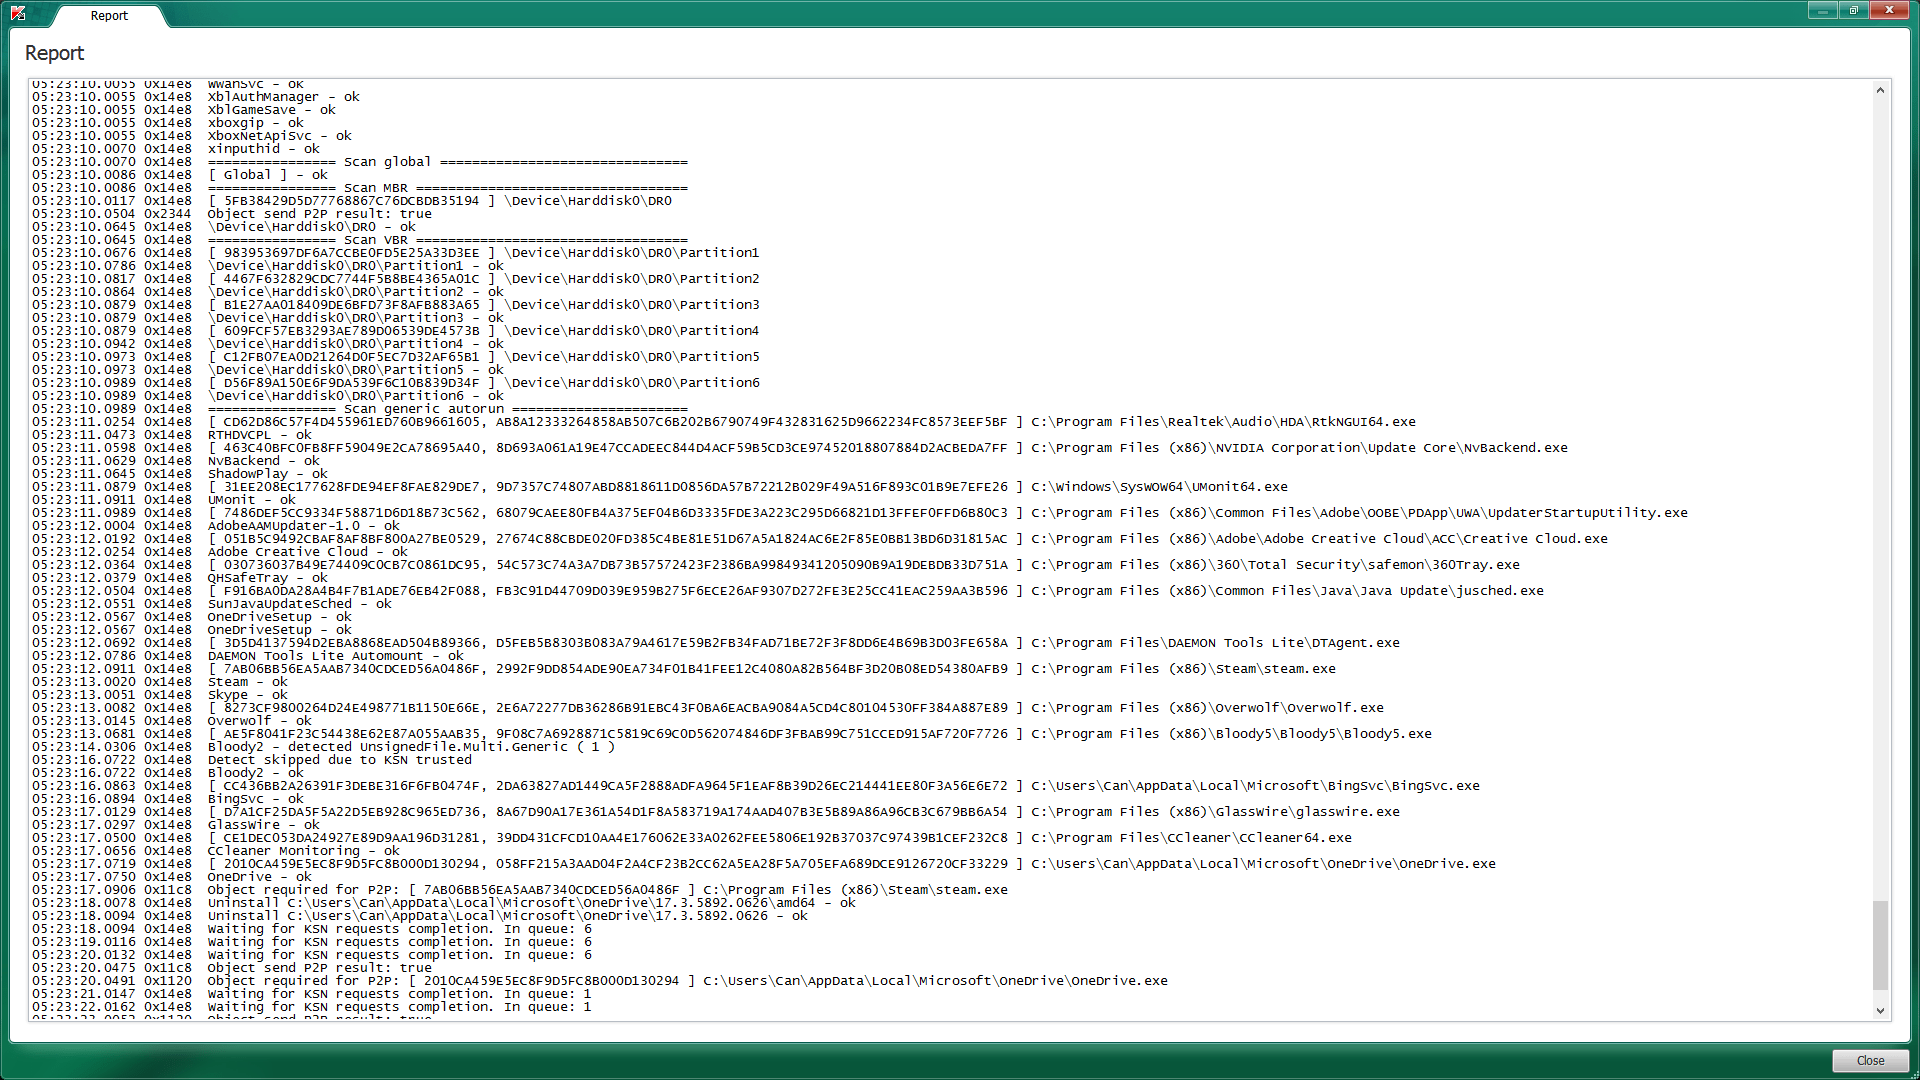Click the scroll up arrow of the report

click(x=1880, y=90)
